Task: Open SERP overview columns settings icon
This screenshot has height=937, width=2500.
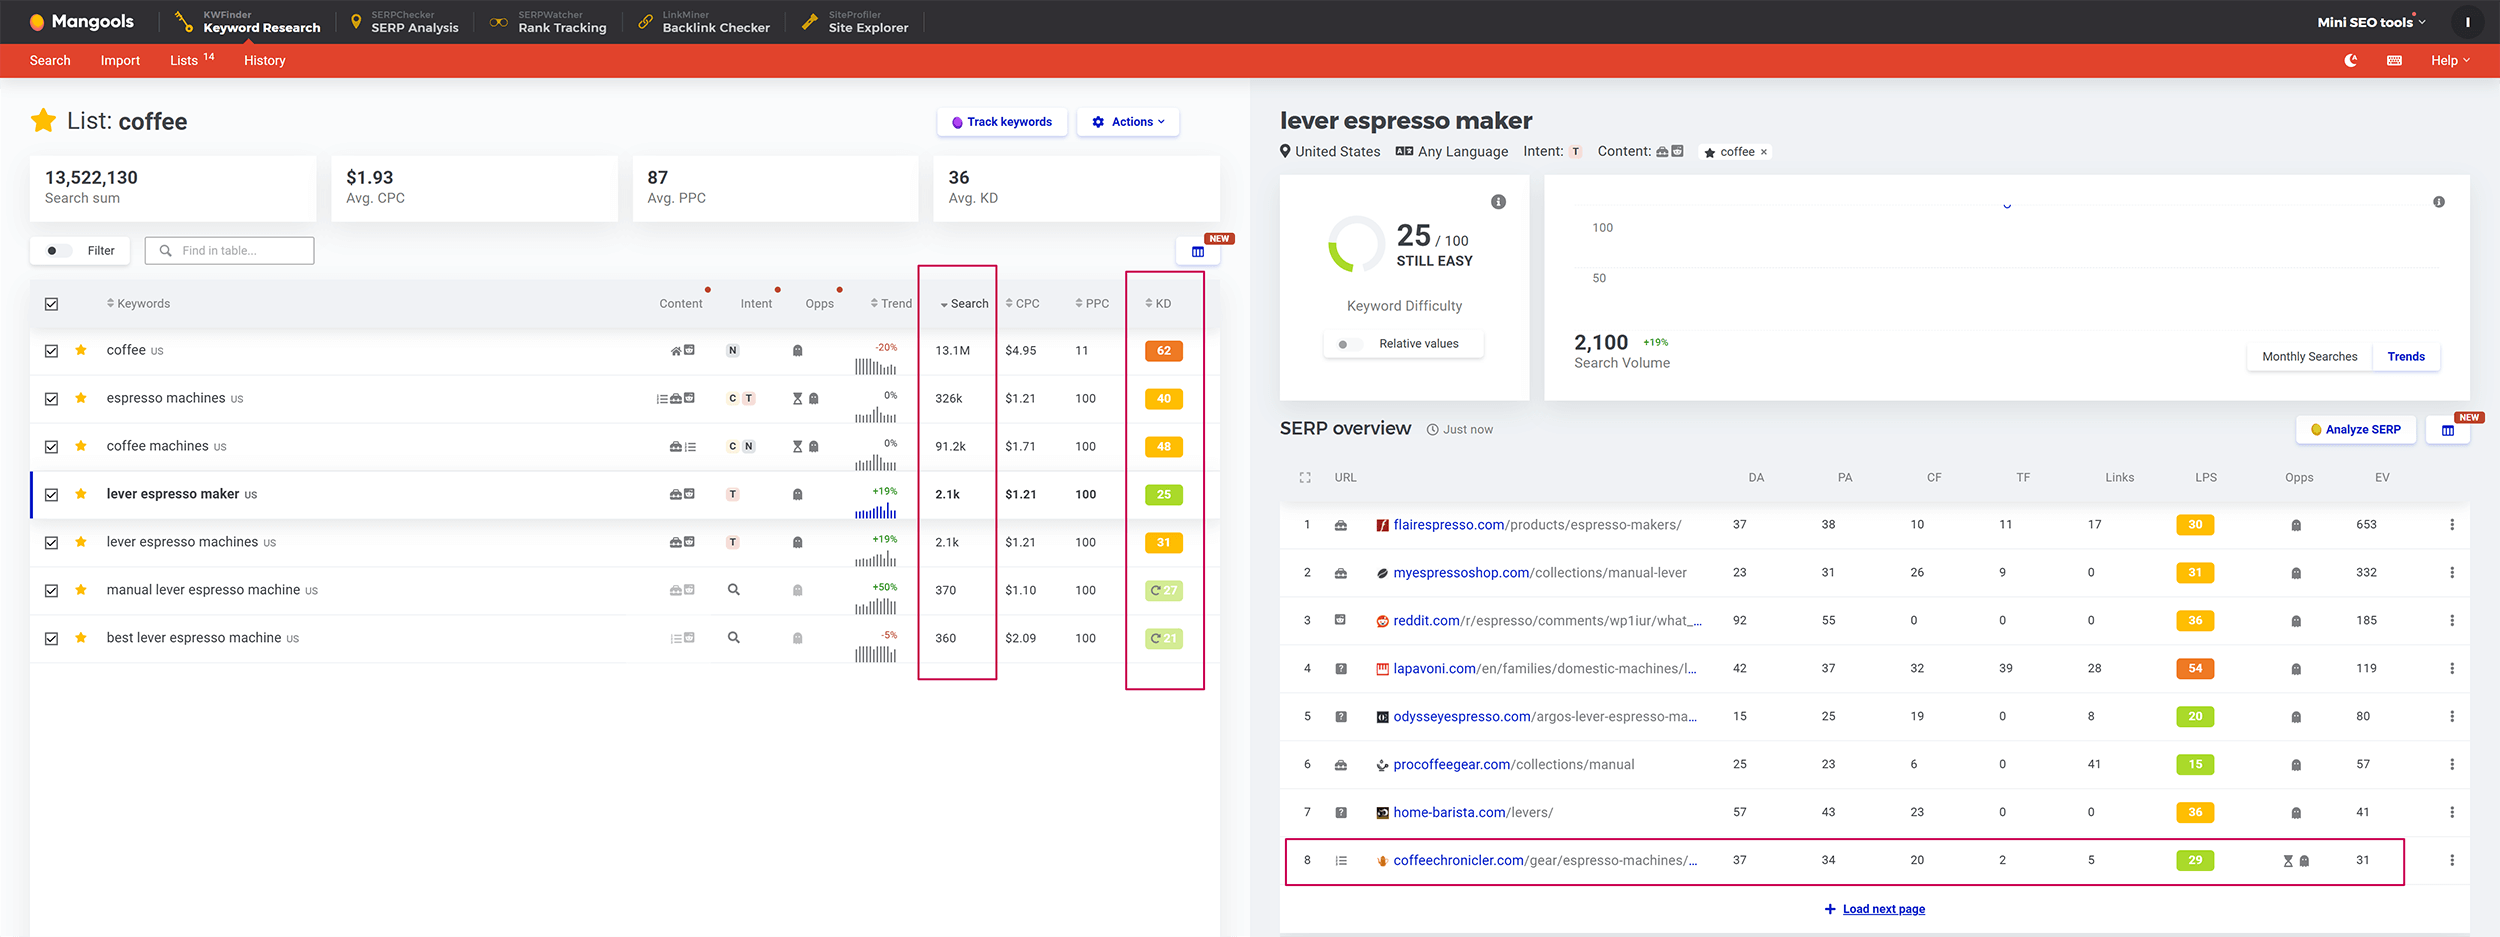Action: [2448, 430]
